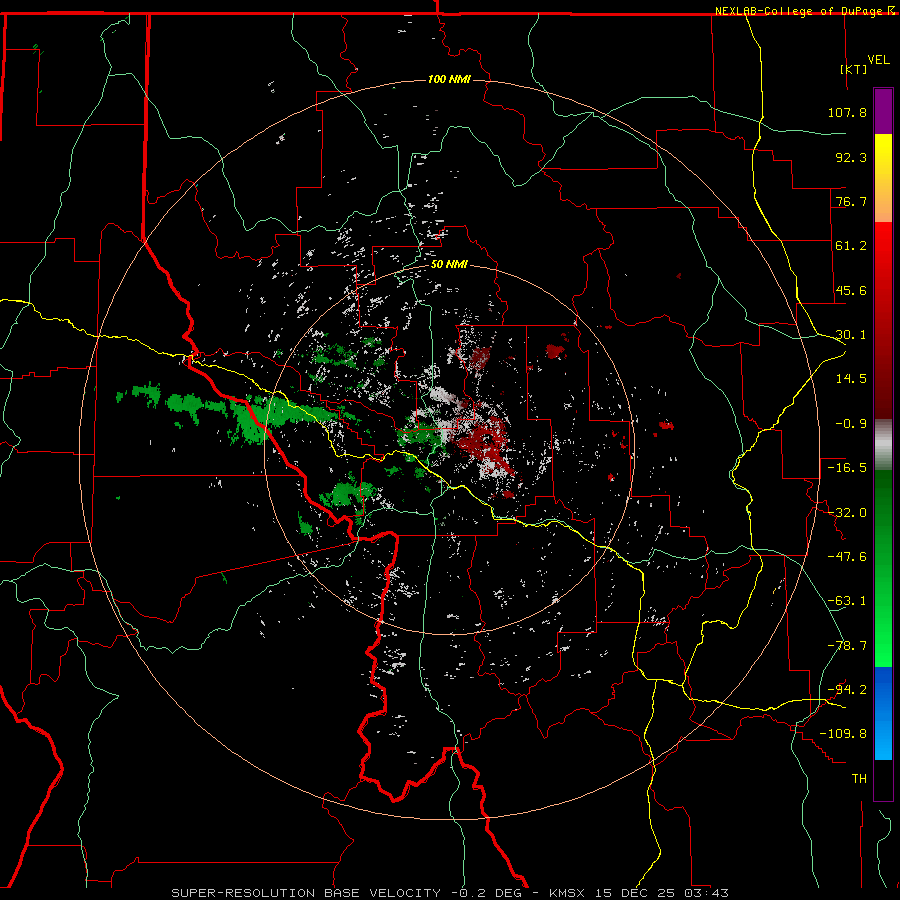
Task: Select the -16.5 legend value
Action: 847,468
